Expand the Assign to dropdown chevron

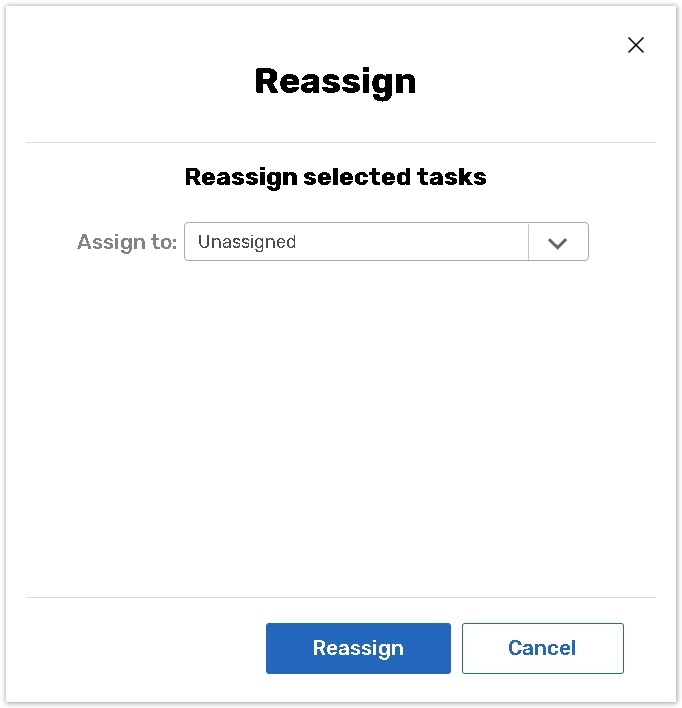coord(558,242)
